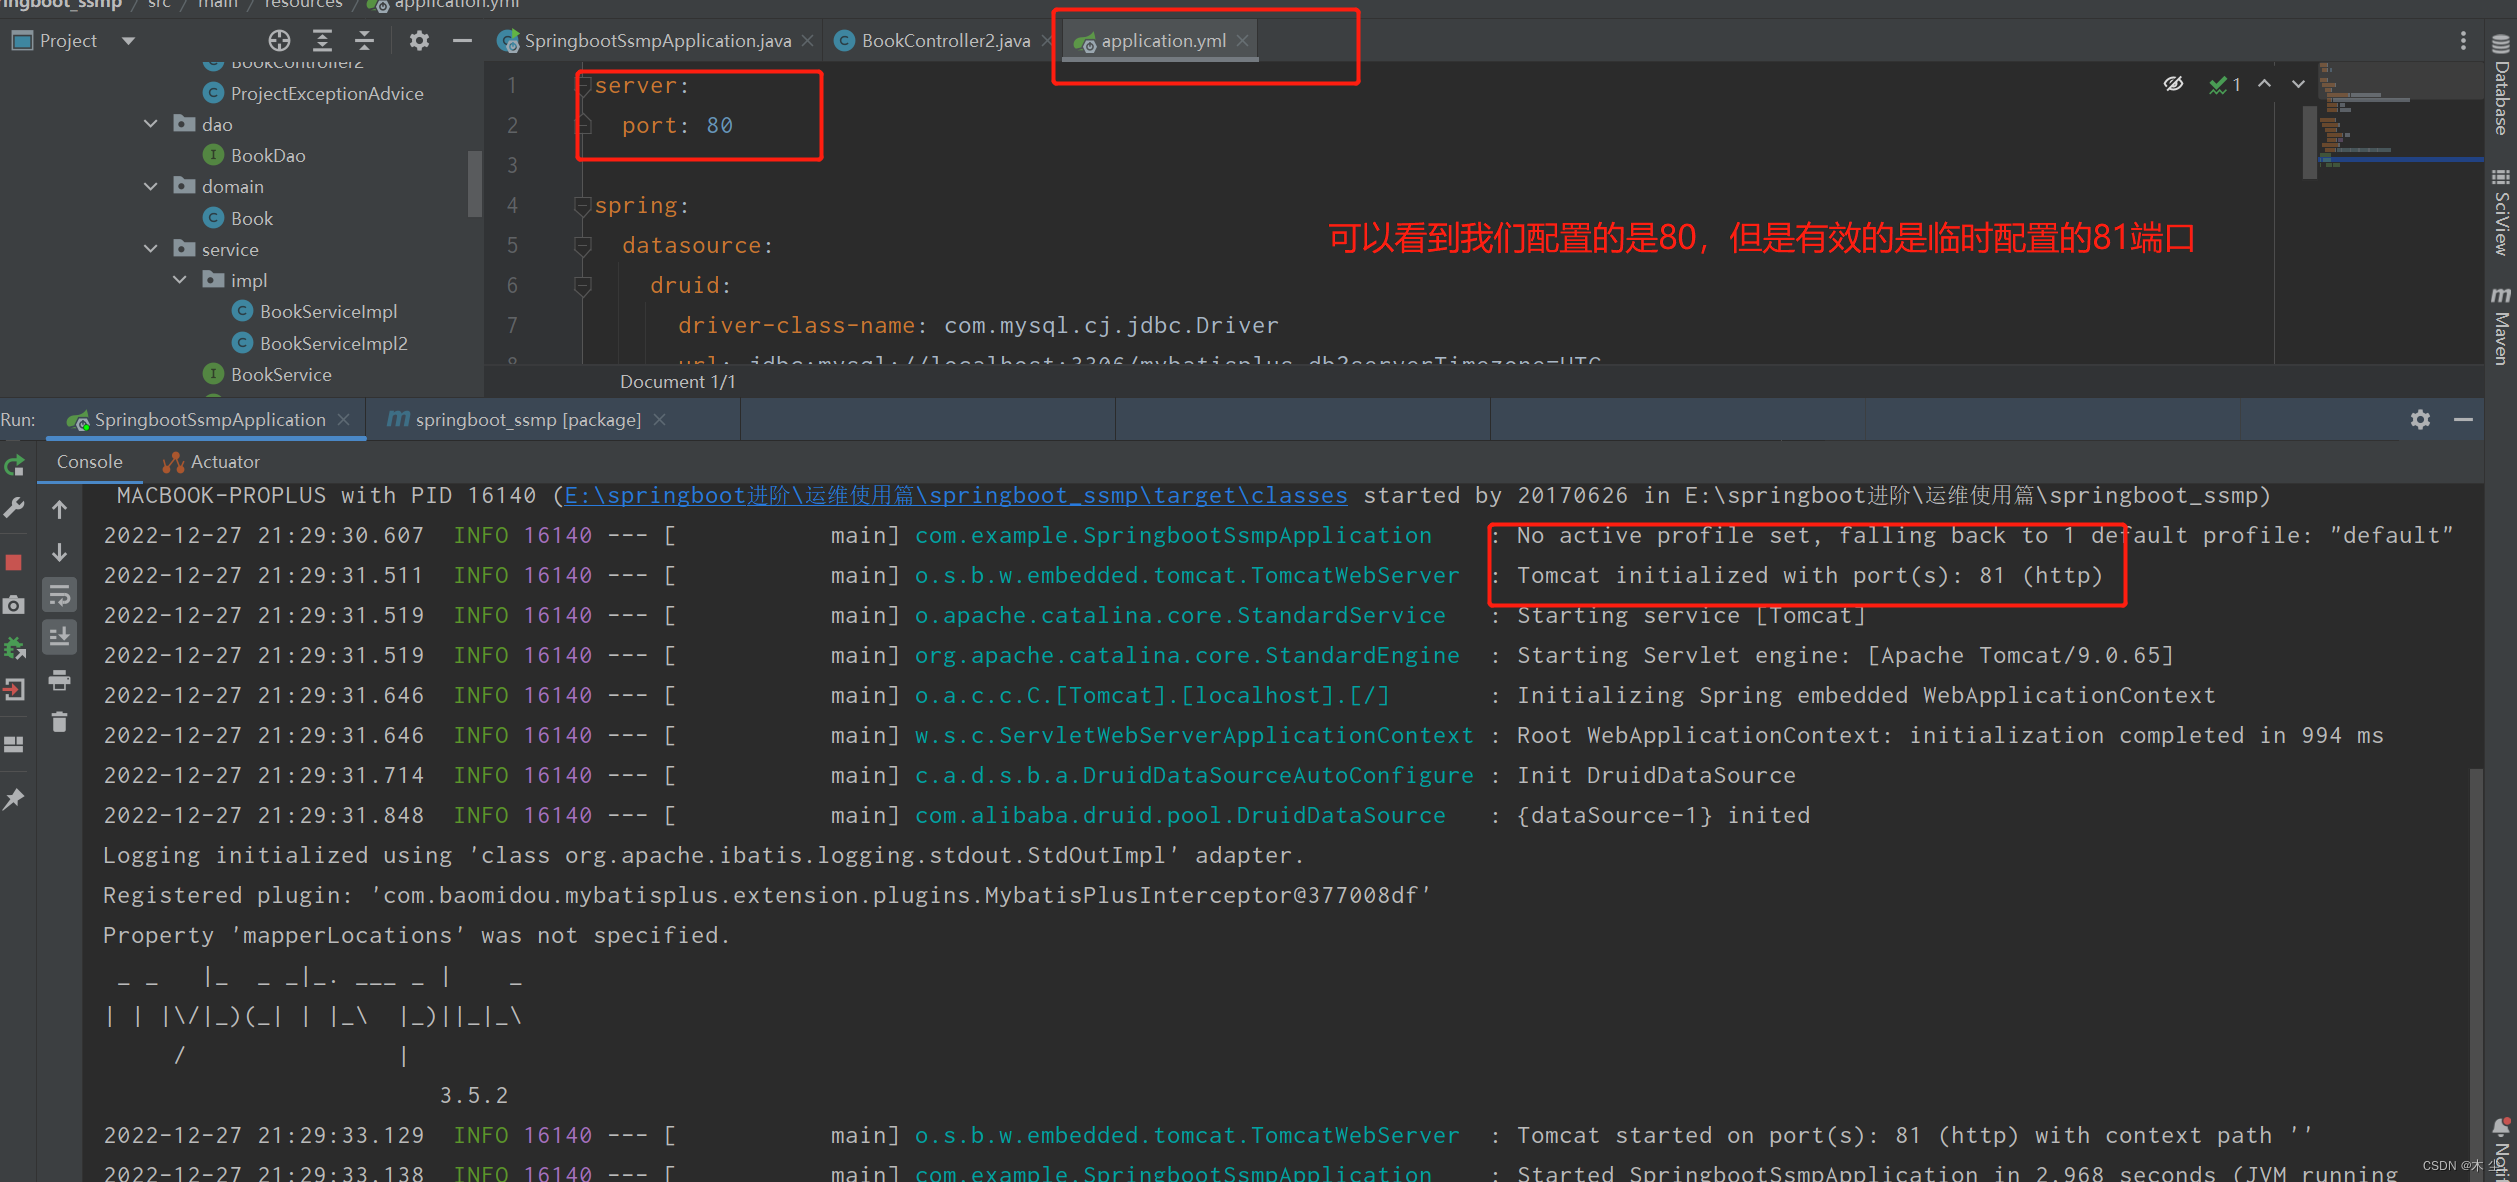Open BookServiceImpl2 in project tree
Viewport: 2517px width, 1182px height.
coord(333,343)
